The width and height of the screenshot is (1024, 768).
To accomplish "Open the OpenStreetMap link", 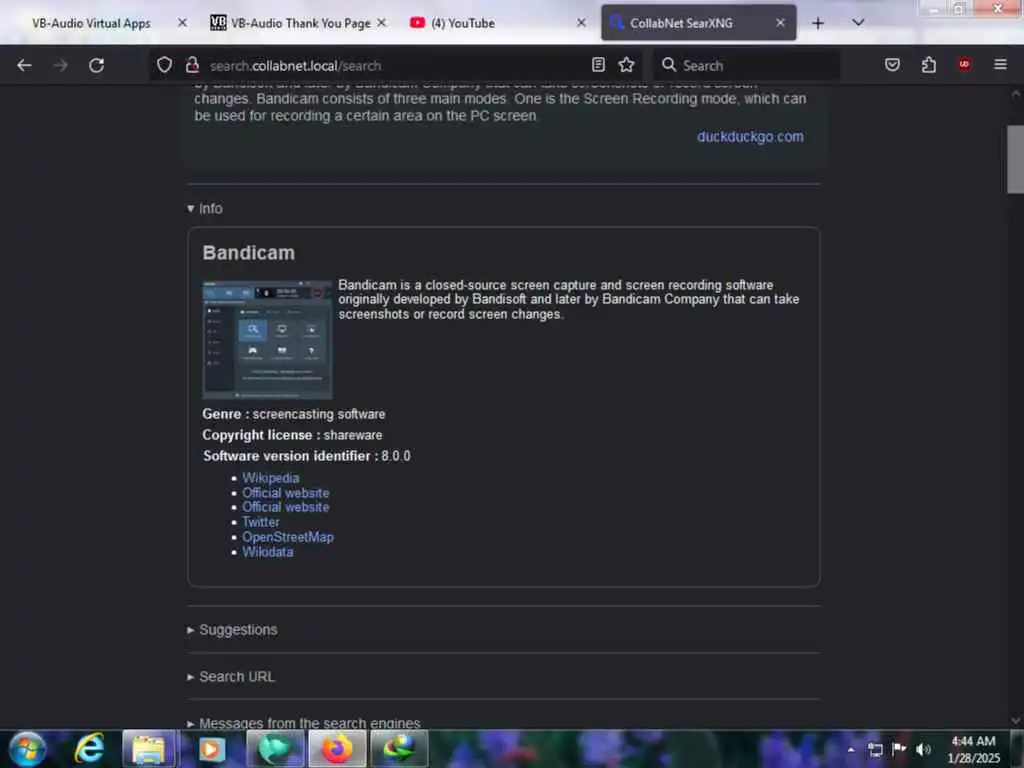I will pos(287,537).
